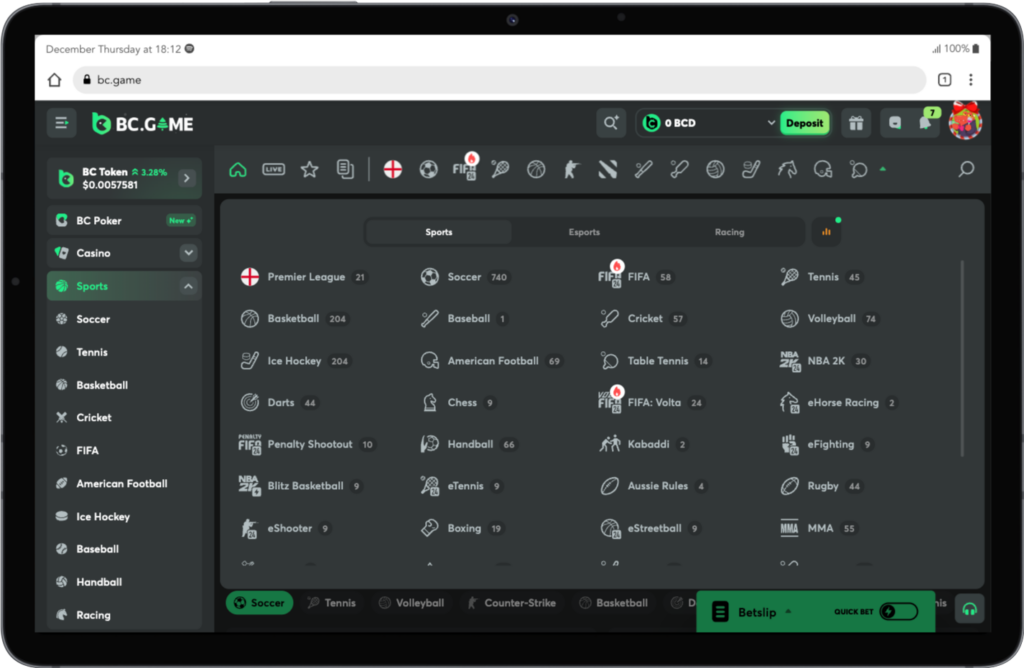Focus the bc.game address bar
Screen dimensions: 1024x668
click(500, 80)
